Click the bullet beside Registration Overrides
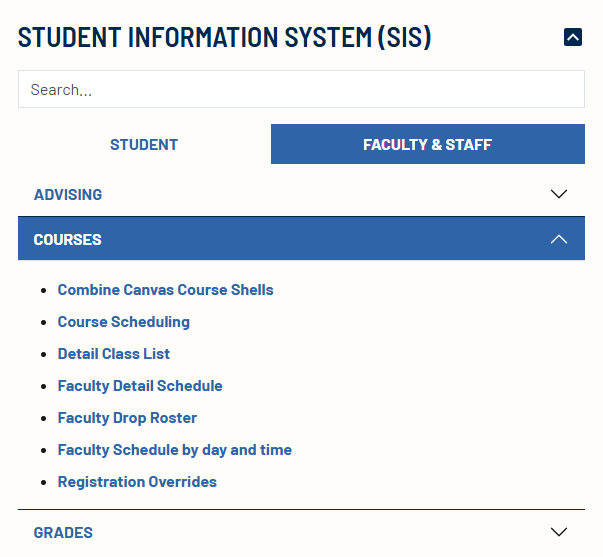603x557 pixels. pos(44,483)
